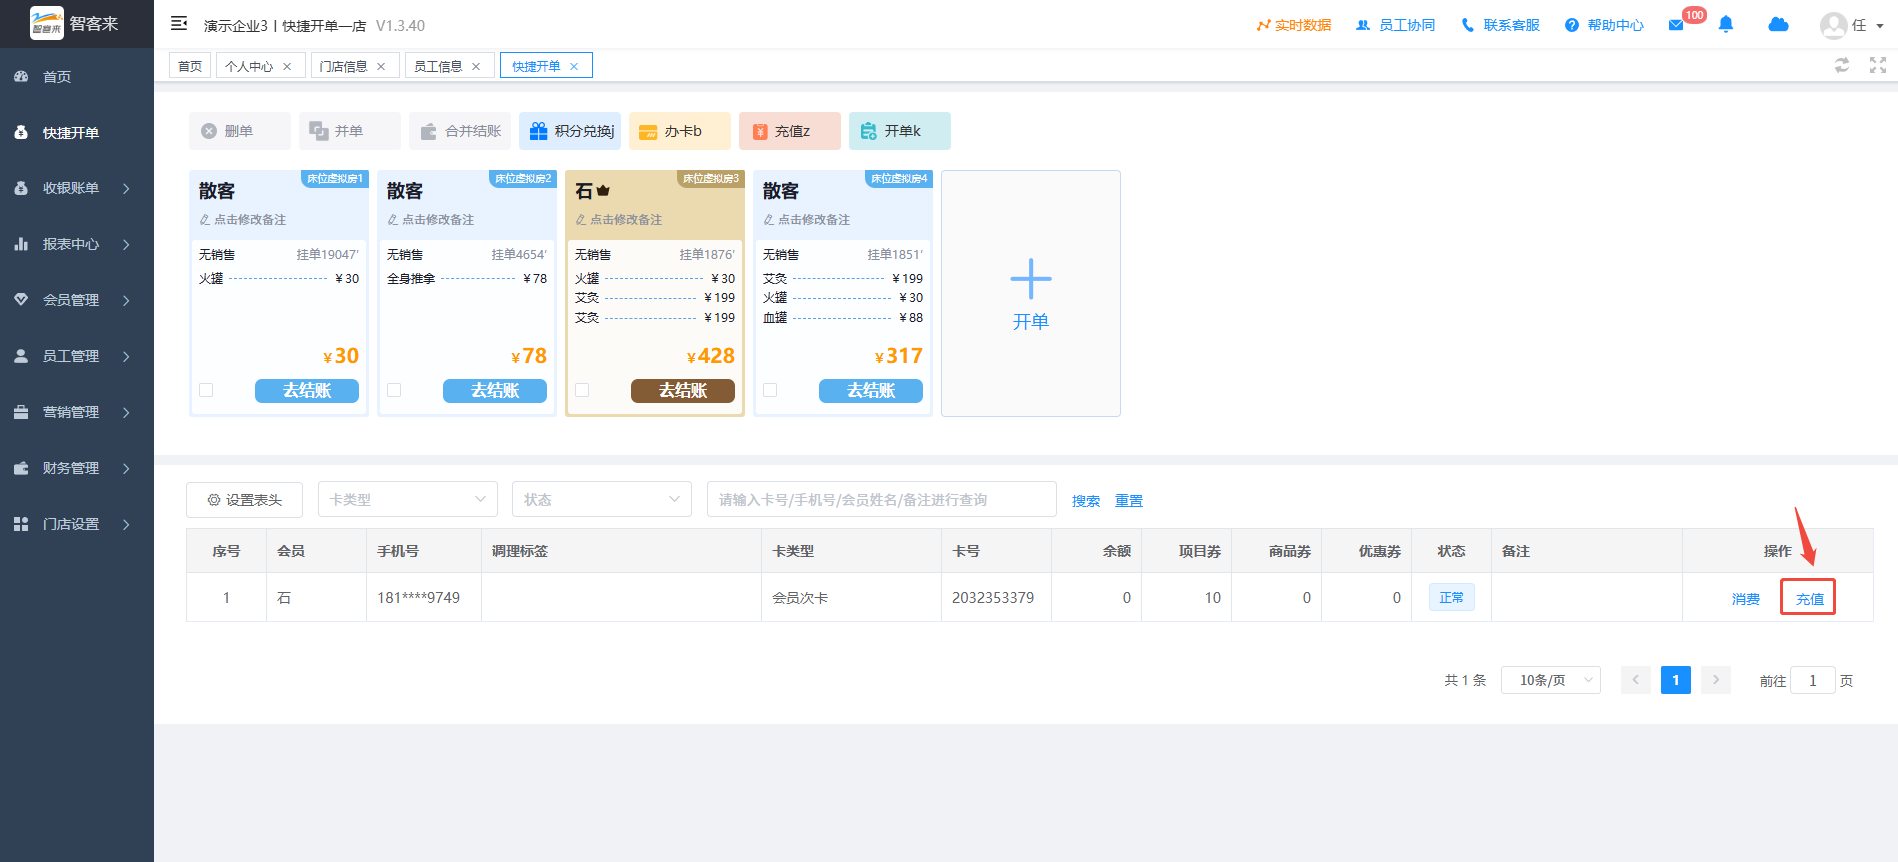Image resolution: width=1898 pixels, height=862 pixels.
Task: Click the cloud icon in header
Action: click(1778, 24)
